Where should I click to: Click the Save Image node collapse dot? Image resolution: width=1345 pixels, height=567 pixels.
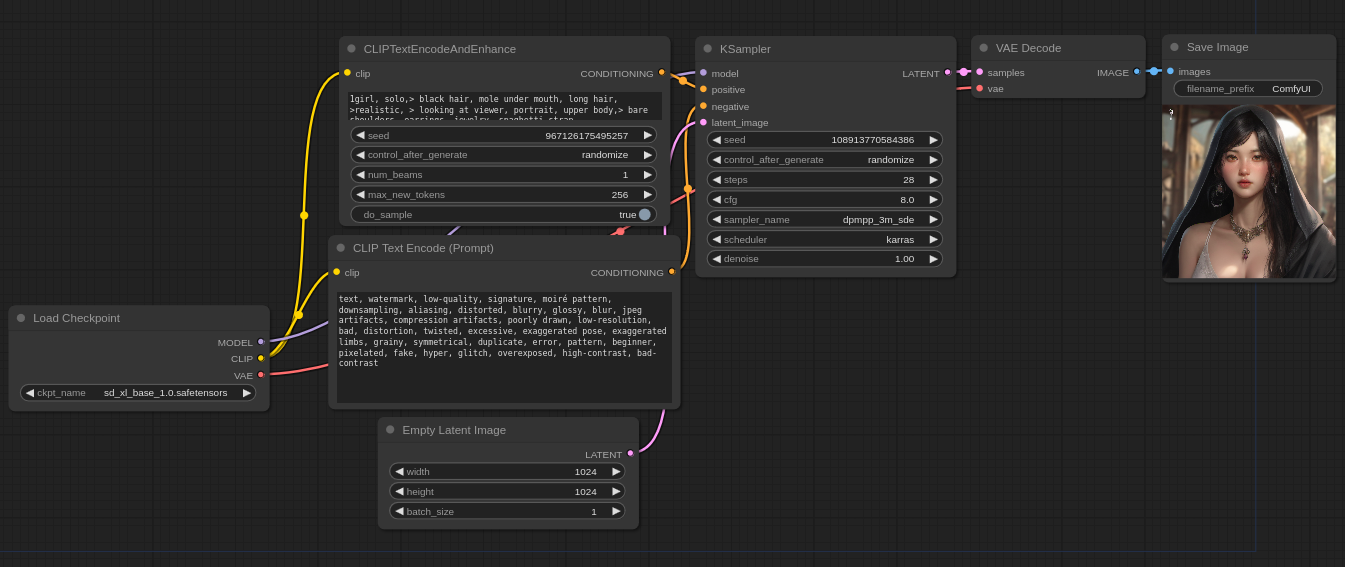[1174, 47]
